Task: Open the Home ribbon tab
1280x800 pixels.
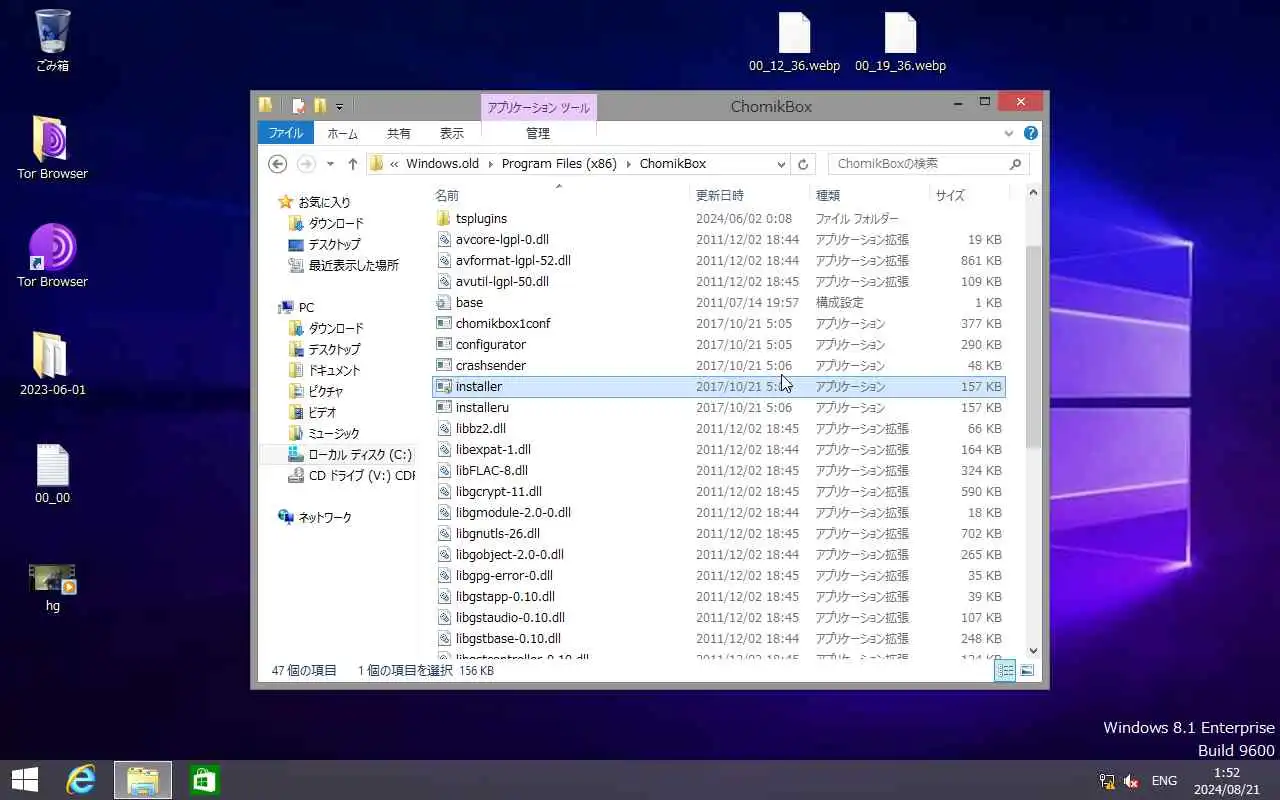Action: pos(342,133)
